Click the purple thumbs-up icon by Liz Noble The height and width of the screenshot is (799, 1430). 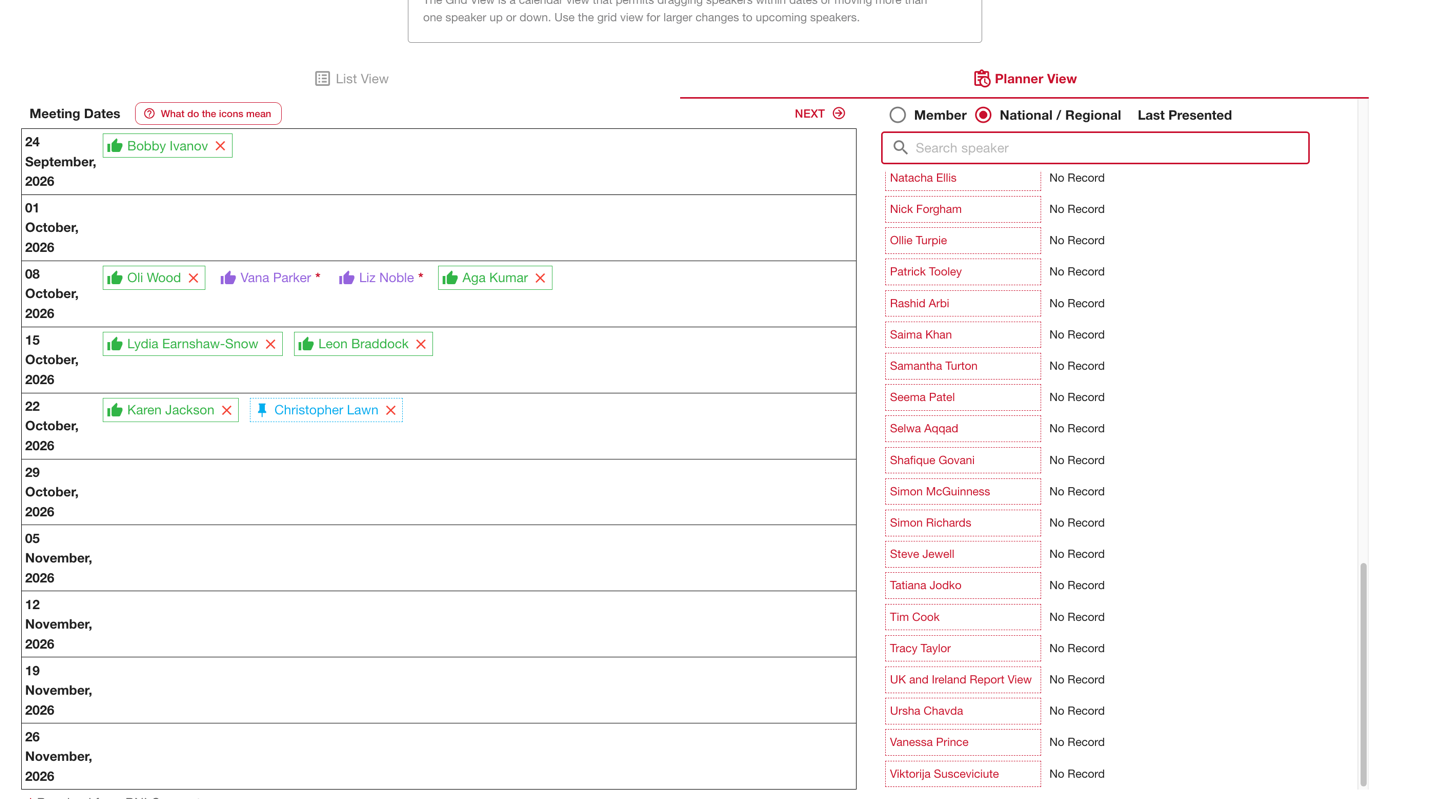click(347, 278)
